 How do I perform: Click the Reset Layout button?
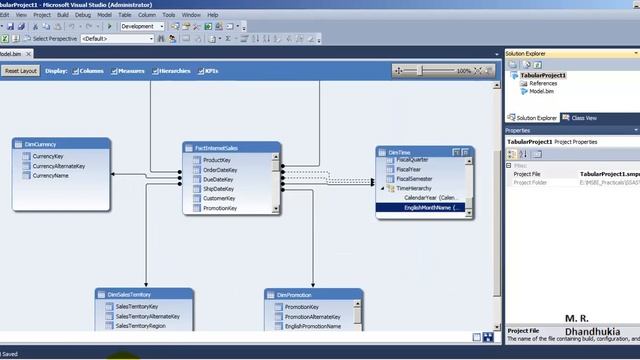coord(20,71)
